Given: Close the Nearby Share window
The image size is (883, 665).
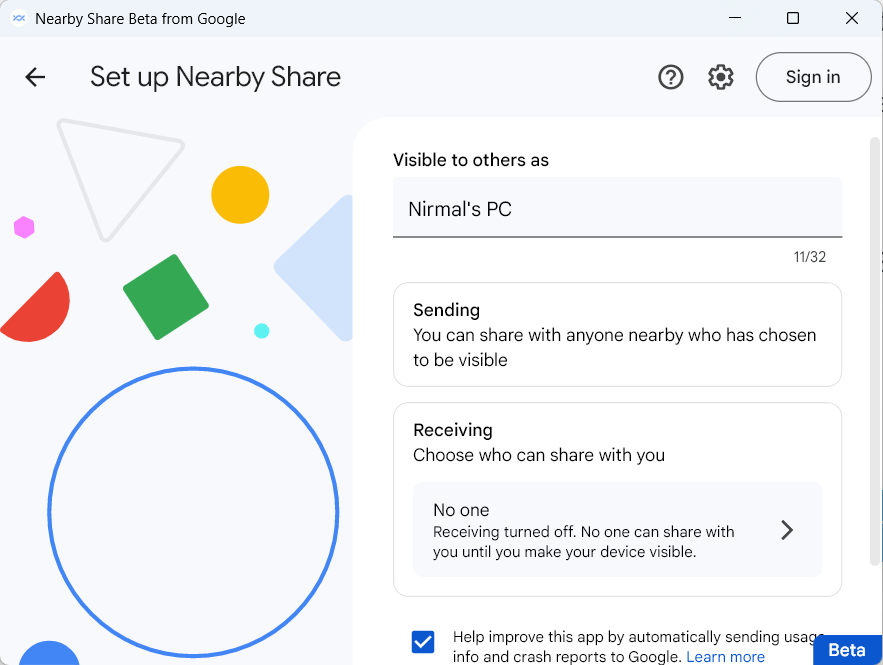Looking at the screenshot, I should 851,18.
